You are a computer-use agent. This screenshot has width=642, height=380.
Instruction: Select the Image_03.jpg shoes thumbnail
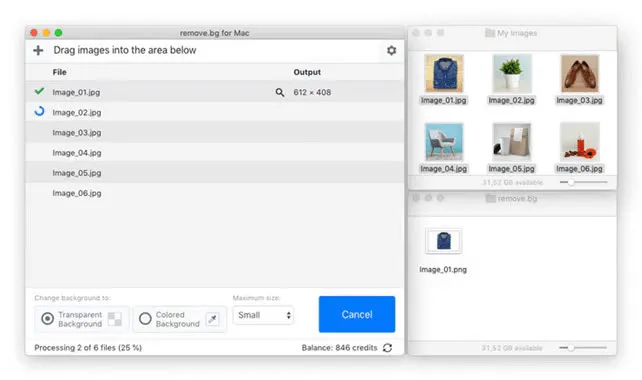click(x=579, y=73)
